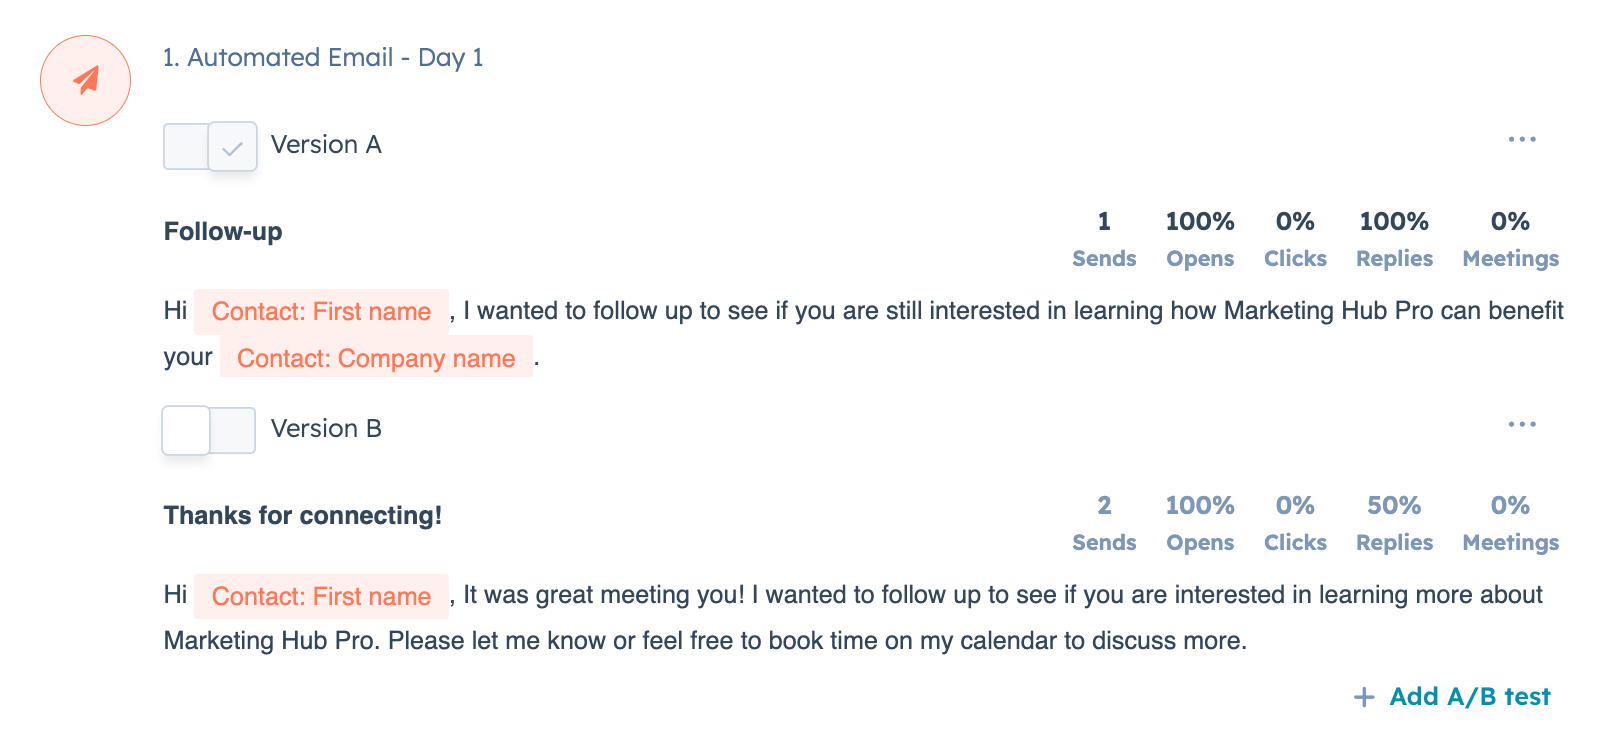Image resolution: width=1610 pixels, height=740 pixels.
Task: Click the plus icon beside Add A/B test
Action: point(1364,697)
